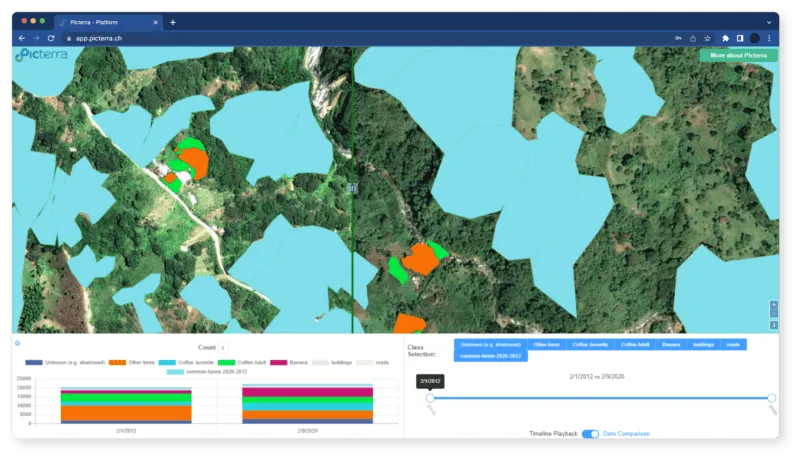Reload the page with the refresh icon
The width and height of the screenshot is (800, 459).
click(x=51, y=38)
